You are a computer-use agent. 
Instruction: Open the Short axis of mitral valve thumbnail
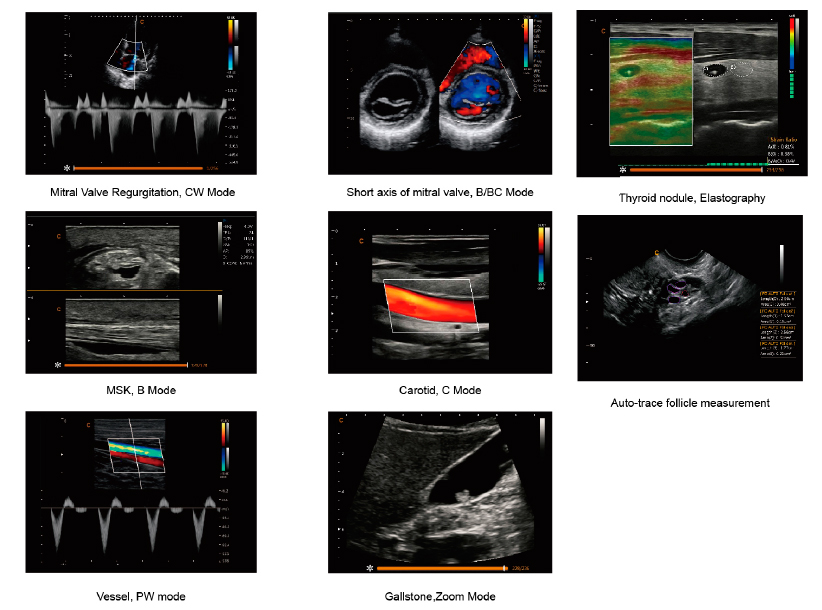[440, 94]
